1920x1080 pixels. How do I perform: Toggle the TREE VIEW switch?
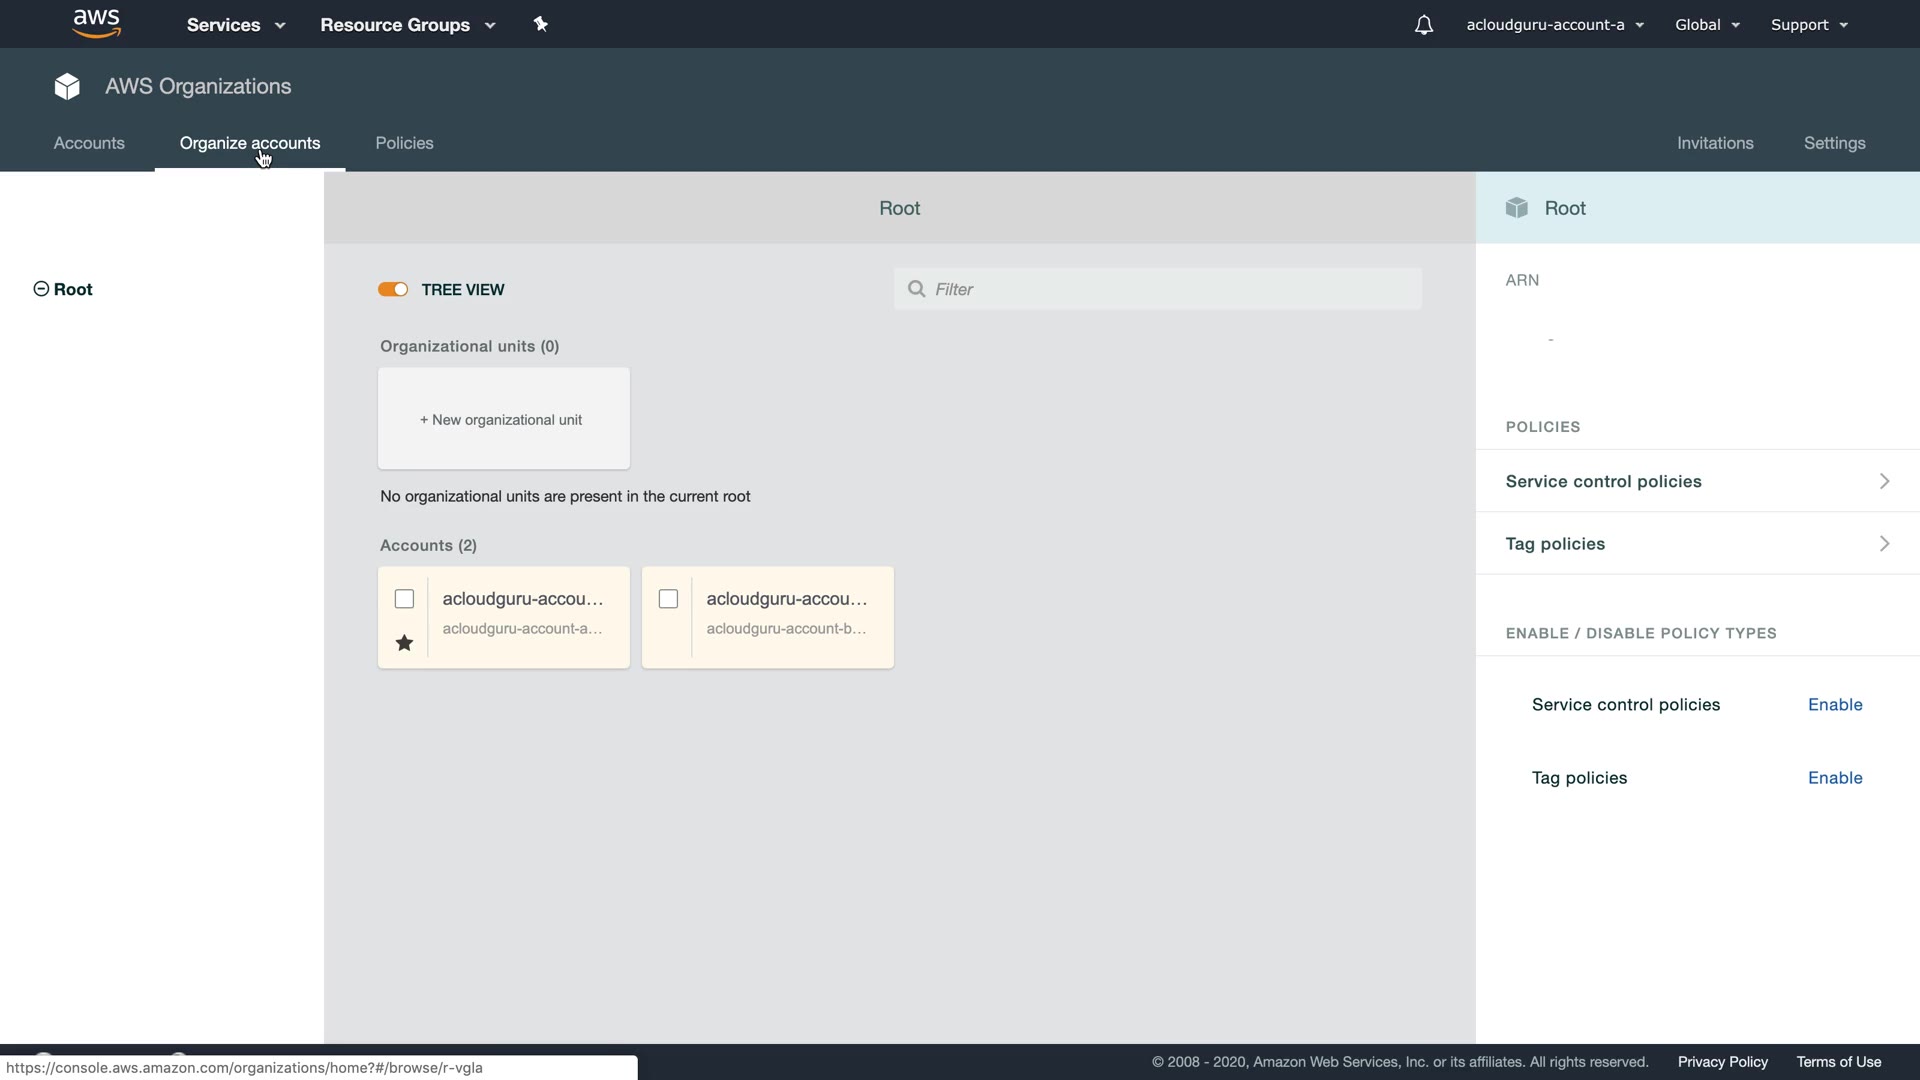tap(393, 289)
